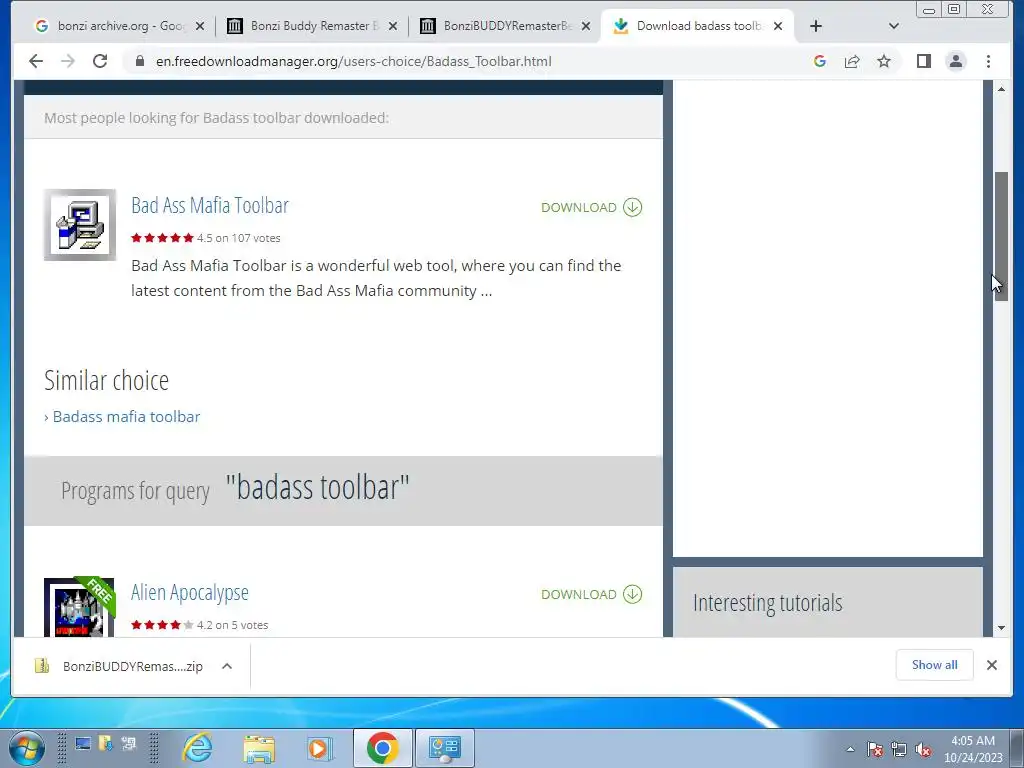Click the page scrollbar down arrow

[1001, 628]
